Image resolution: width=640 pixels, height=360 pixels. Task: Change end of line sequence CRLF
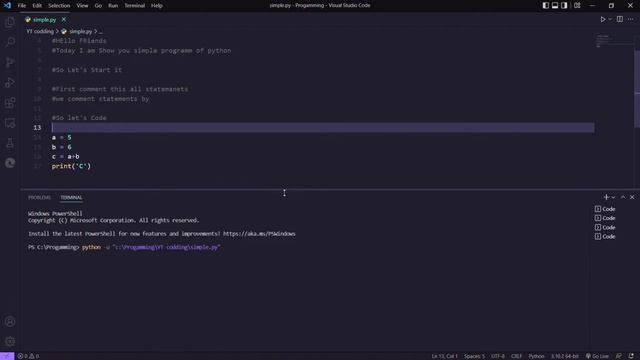[x=516, y=356]
